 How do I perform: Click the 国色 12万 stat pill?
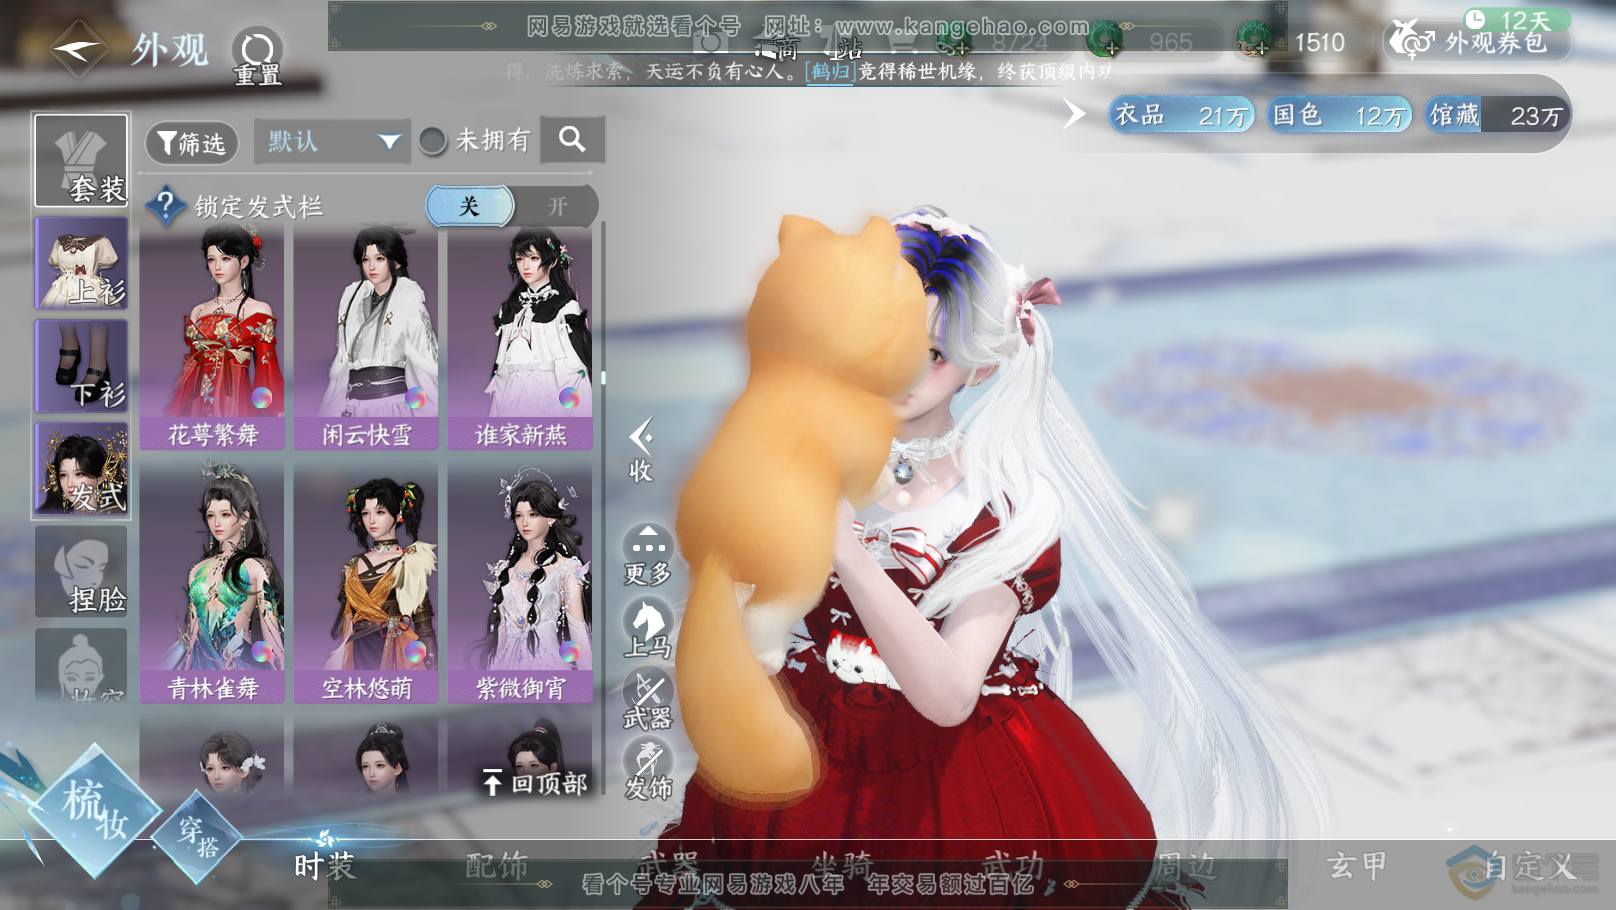[1338, 115]
